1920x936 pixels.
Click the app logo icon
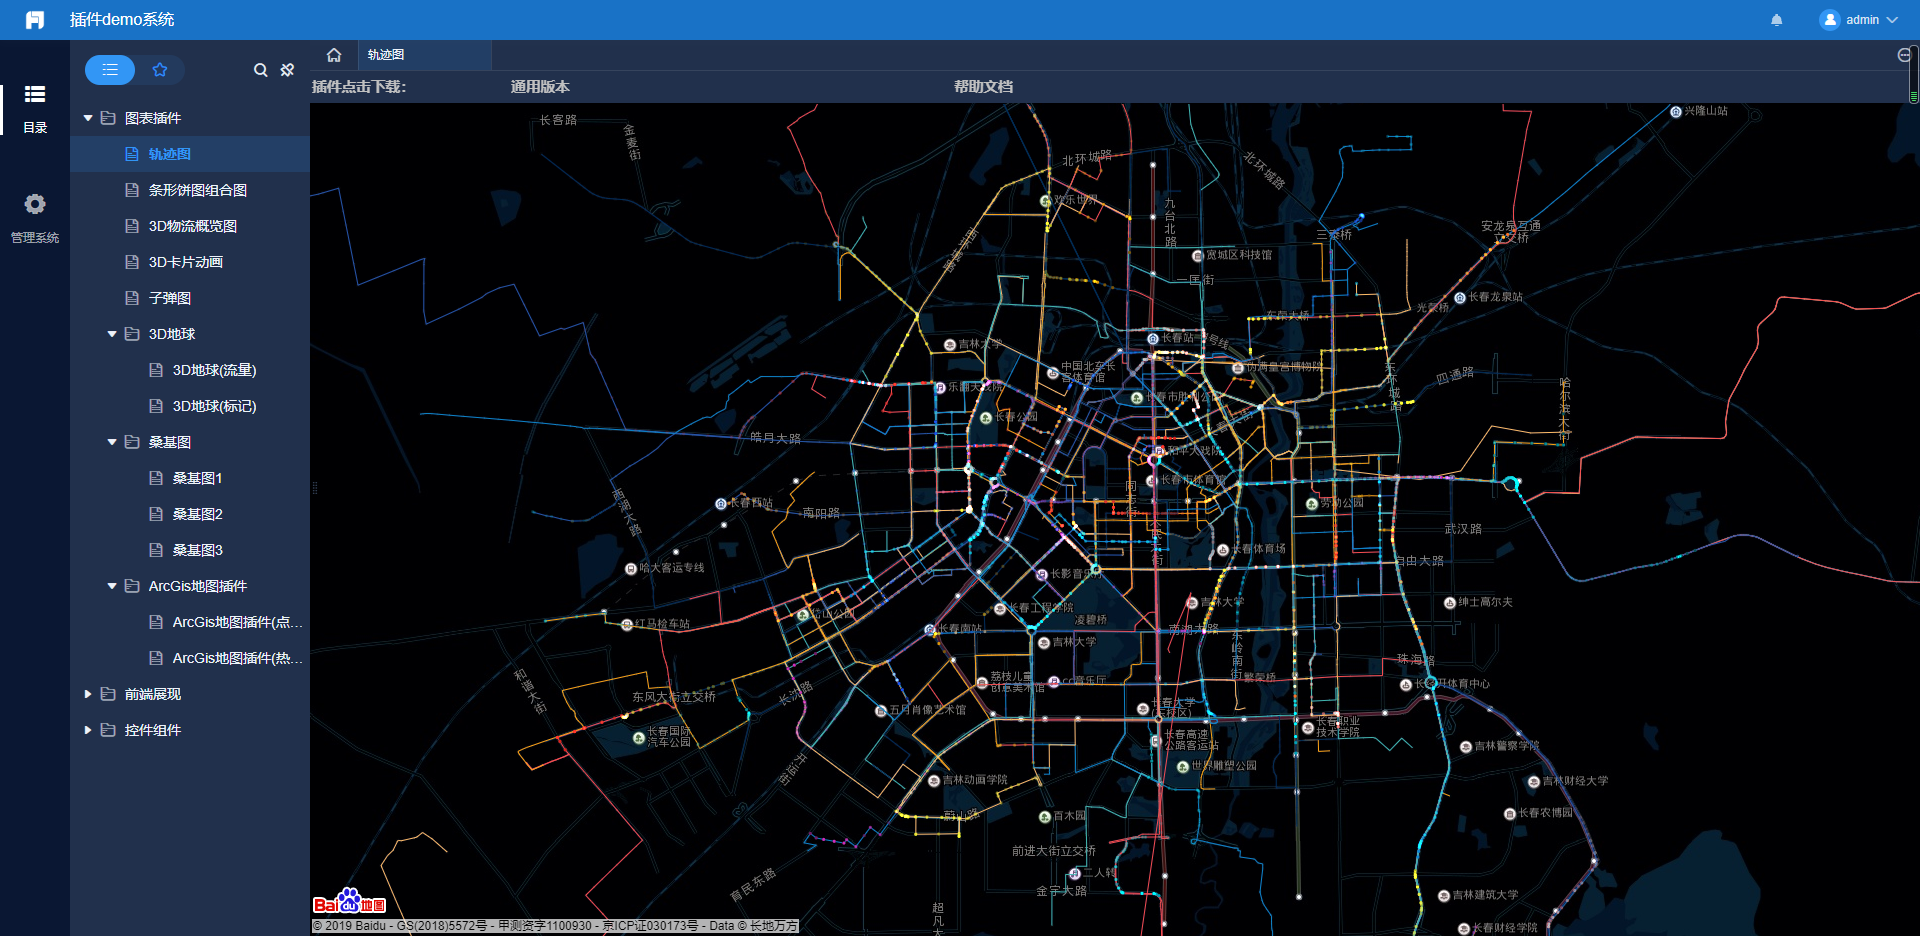35,20
